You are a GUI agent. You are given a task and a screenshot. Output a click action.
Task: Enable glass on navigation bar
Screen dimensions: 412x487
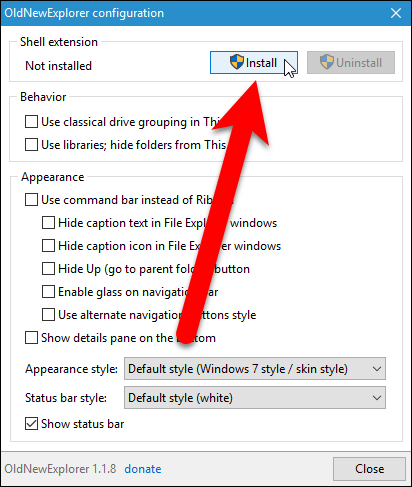point(48,292)
